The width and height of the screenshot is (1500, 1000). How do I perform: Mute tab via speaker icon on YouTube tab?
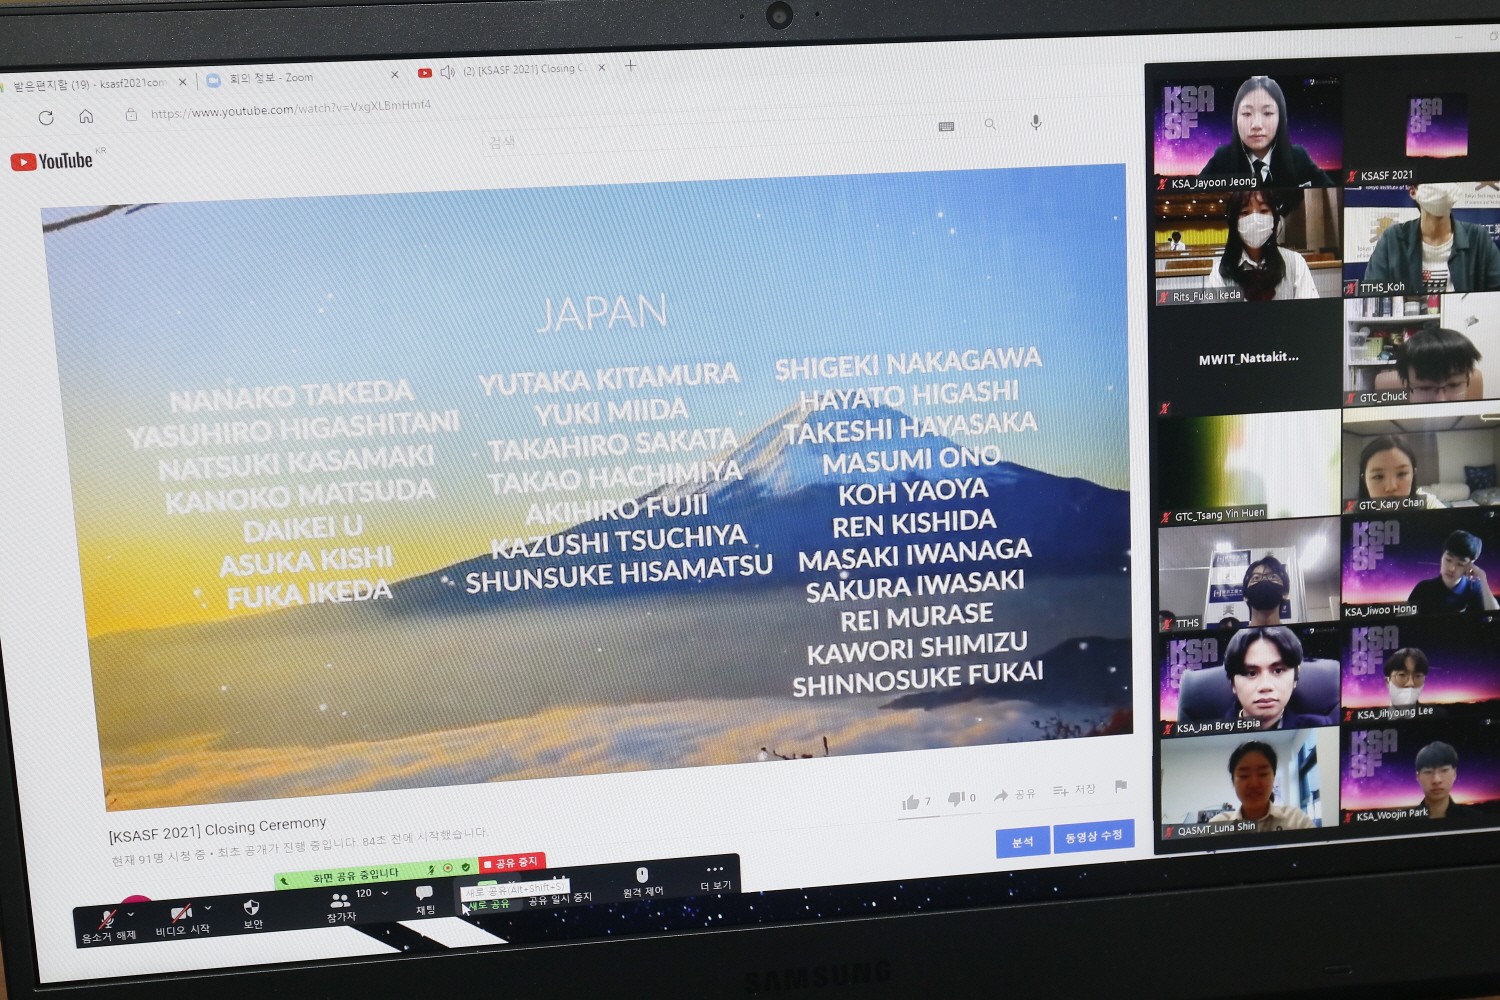click(x=447, y=72)
